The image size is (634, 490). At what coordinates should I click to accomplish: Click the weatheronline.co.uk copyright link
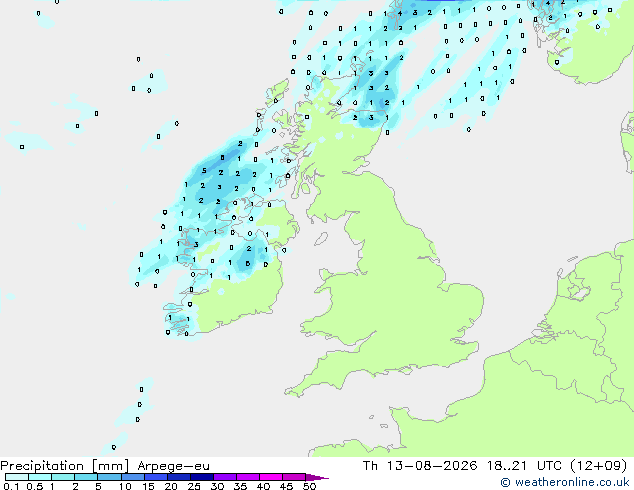[564, 482]
